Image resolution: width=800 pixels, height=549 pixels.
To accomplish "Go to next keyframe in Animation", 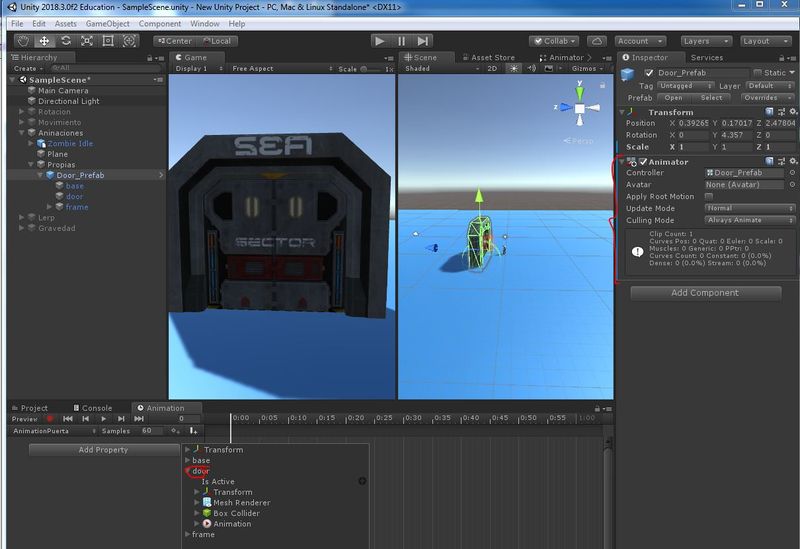I will (121, 419).
